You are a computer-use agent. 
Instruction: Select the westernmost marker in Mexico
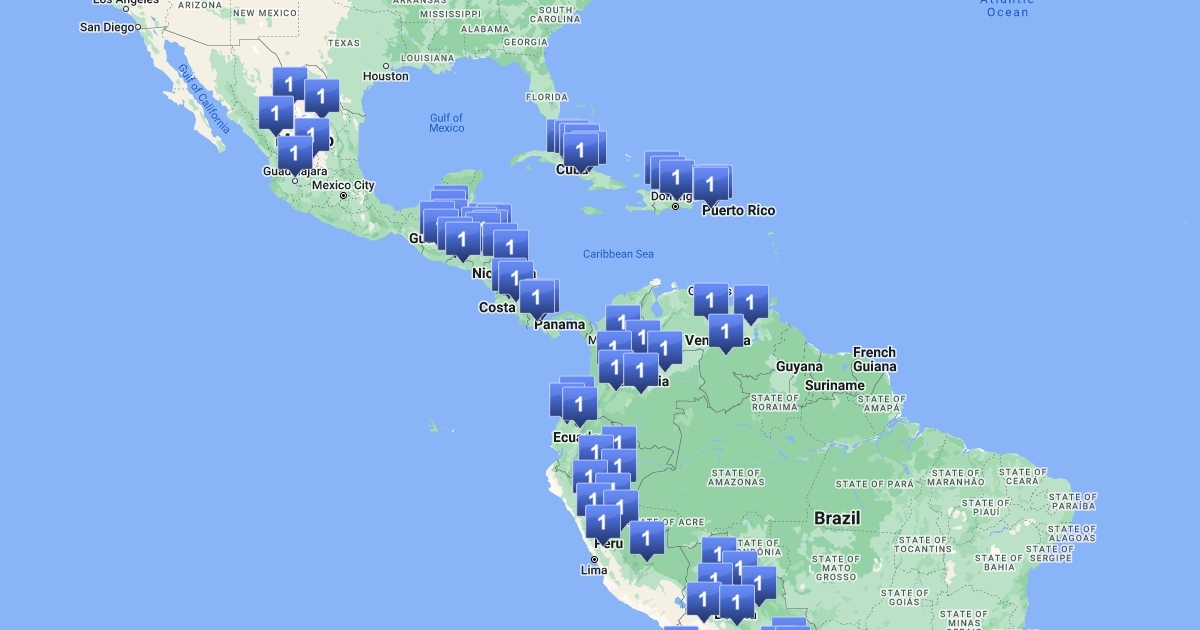click(275, 113)
